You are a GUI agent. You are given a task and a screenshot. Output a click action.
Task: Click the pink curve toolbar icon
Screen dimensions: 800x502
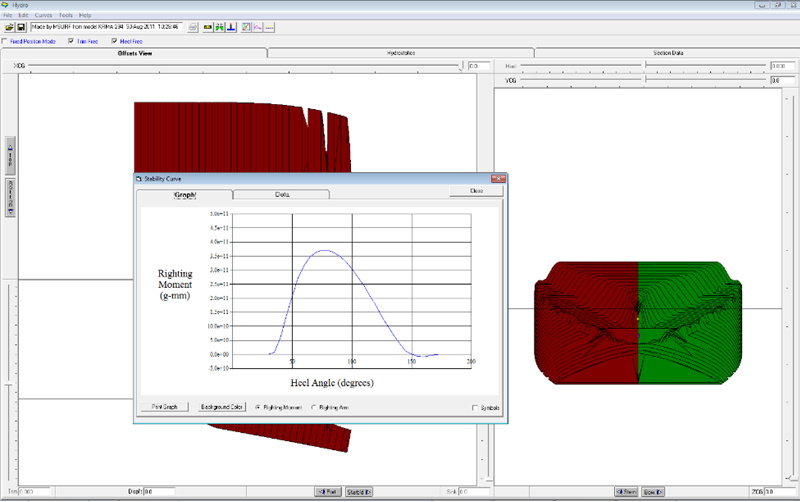258,27
